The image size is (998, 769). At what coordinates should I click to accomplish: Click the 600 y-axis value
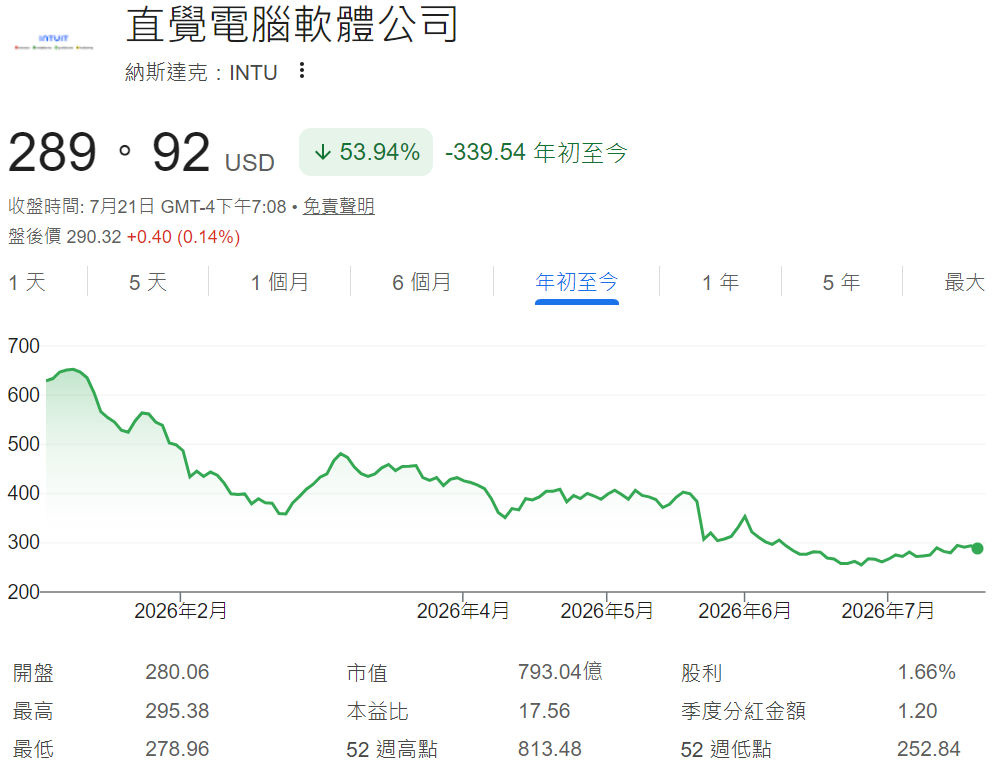pos(24,395)
